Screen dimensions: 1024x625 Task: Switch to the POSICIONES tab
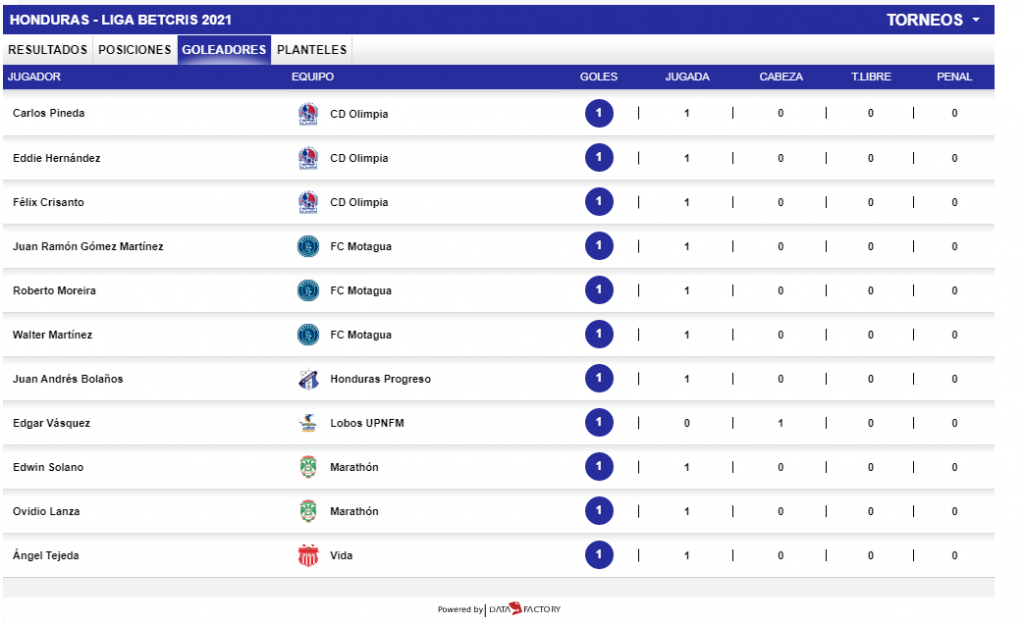[x=135, y=50]
